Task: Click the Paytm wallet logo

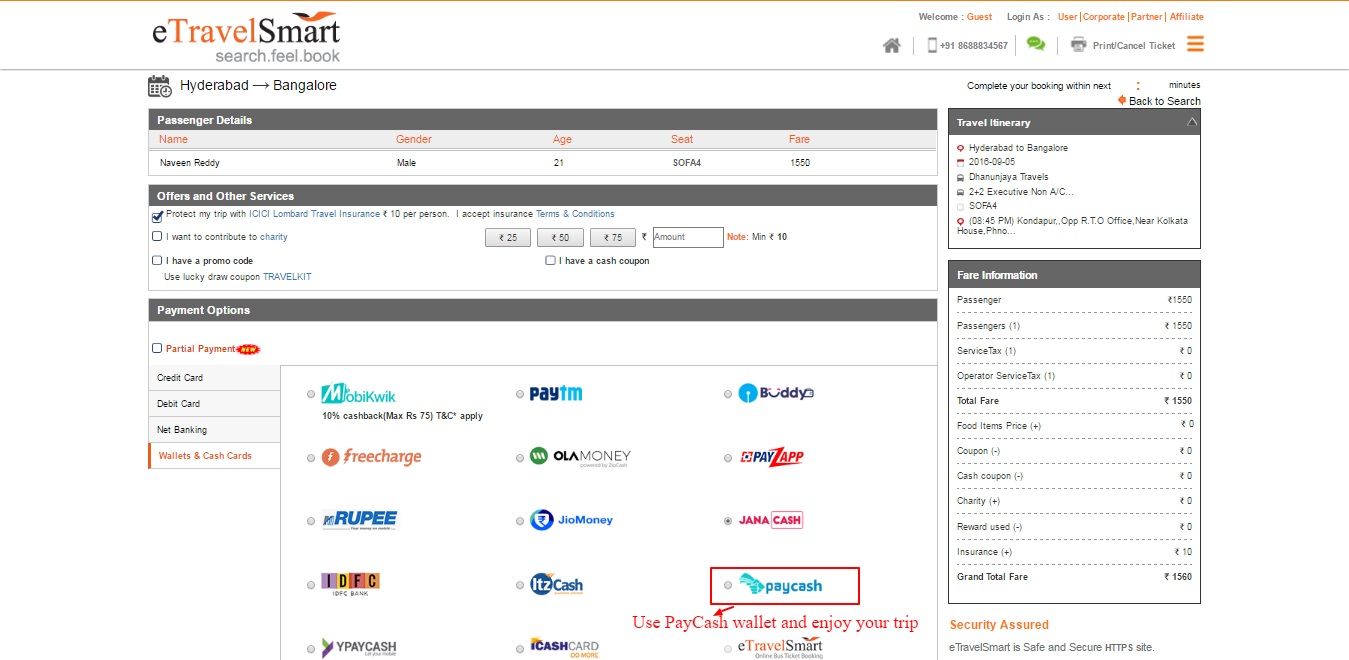Action: (x=556, y=394)
